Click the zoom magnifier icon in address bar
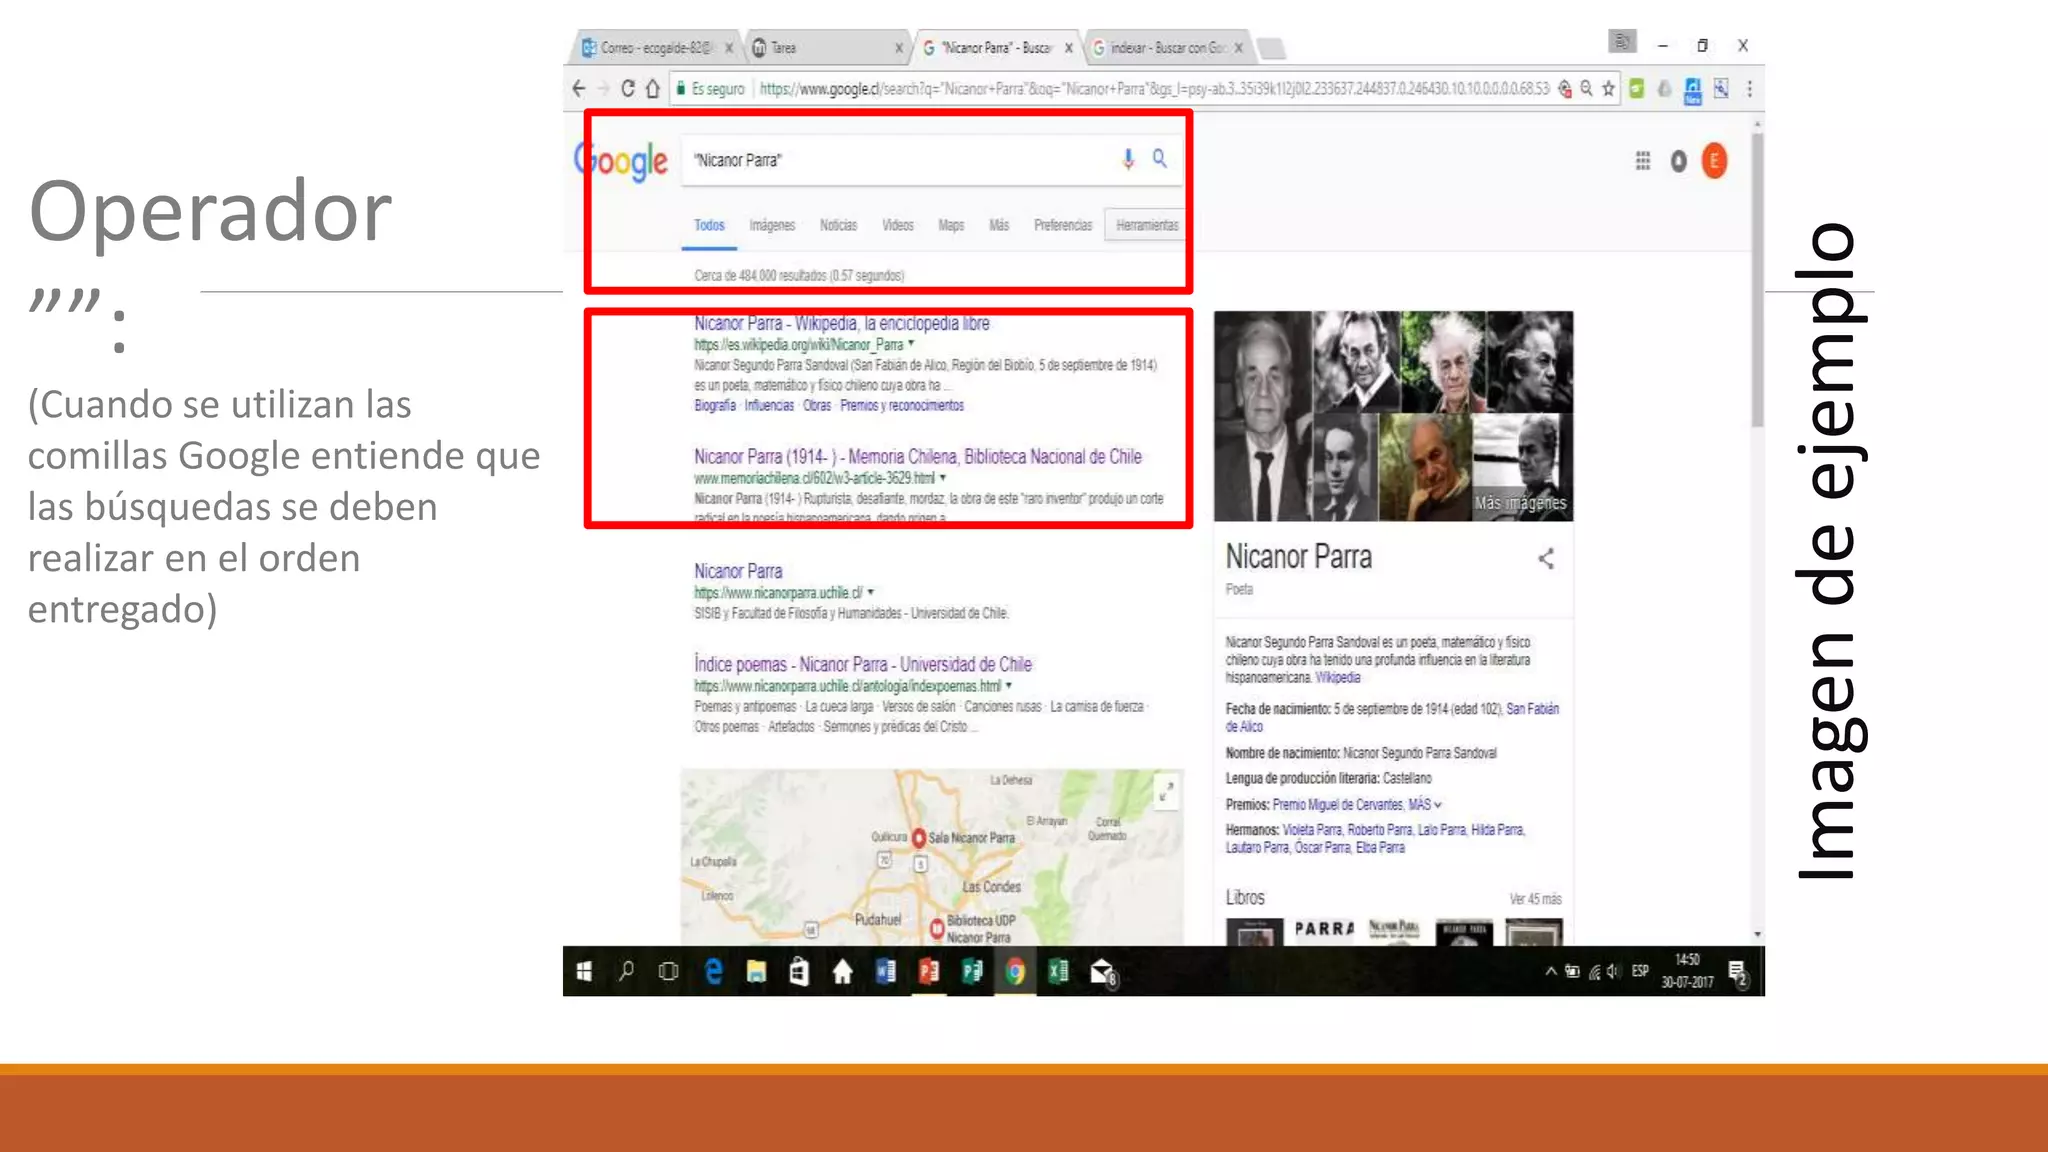 [1586, 89]
